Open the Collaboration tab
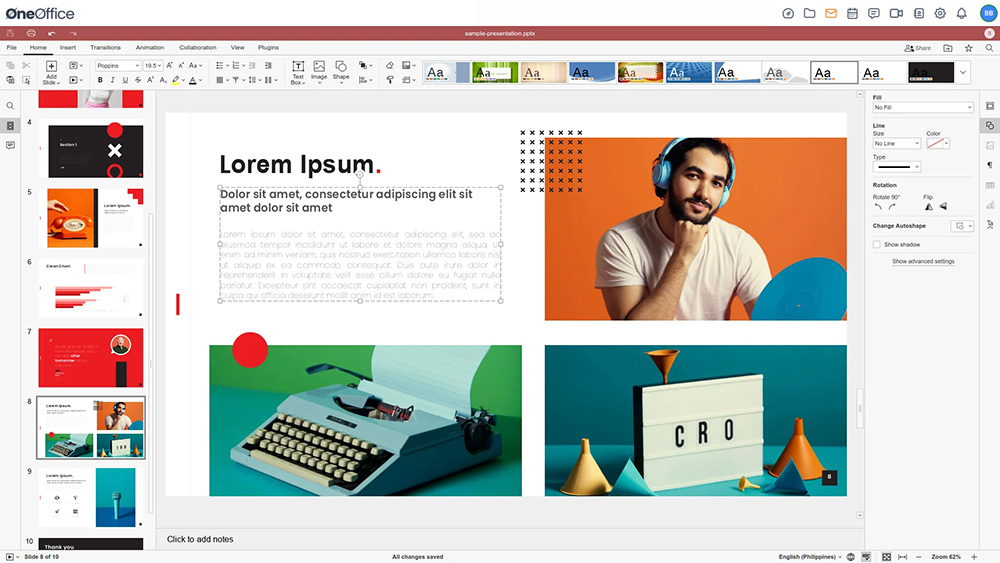The width and height of the screenshot is (1000, 563). (x=197, y=47)
